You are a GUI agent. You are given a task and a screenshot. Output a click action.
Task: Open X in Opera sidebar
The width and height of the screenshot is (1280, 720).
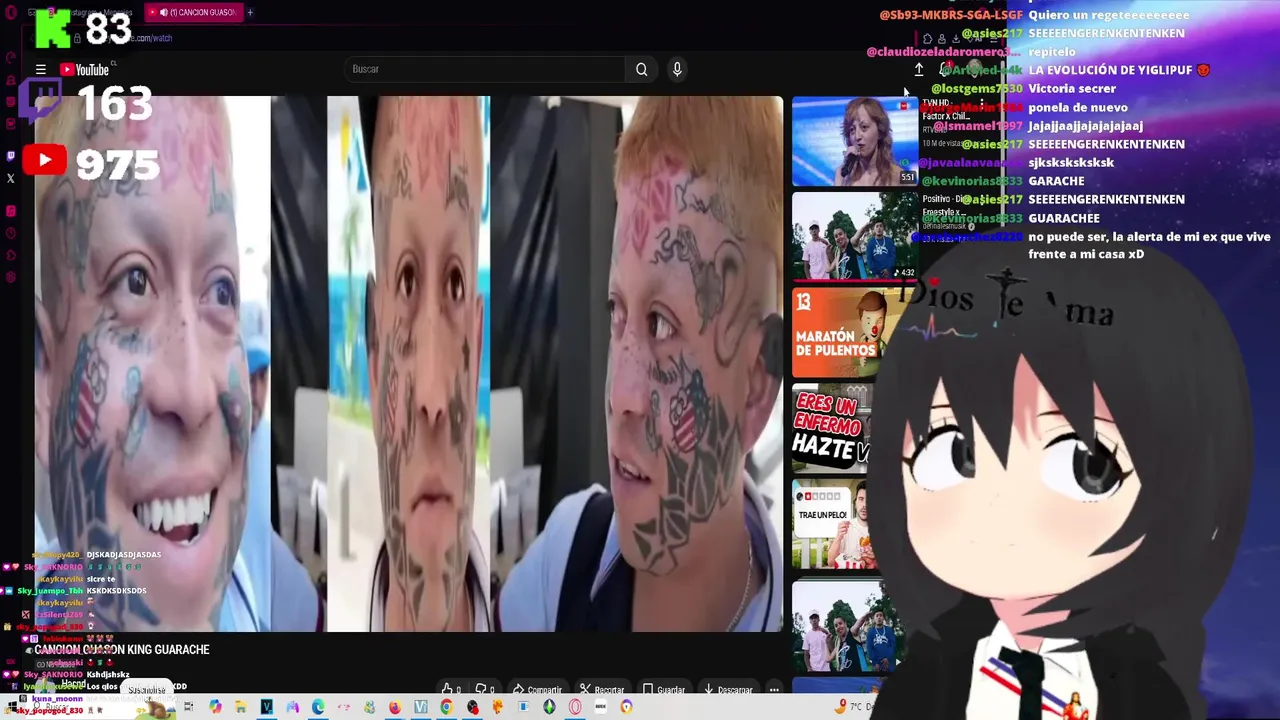pos(11,178)
